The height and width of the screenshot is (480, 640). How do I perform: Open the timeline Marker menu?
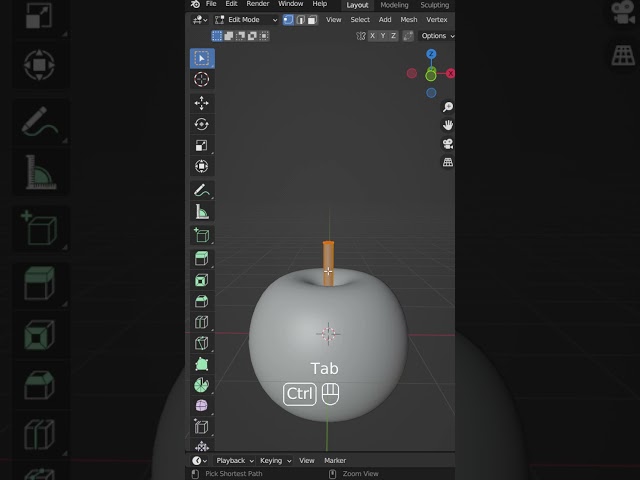pos(335,460)
